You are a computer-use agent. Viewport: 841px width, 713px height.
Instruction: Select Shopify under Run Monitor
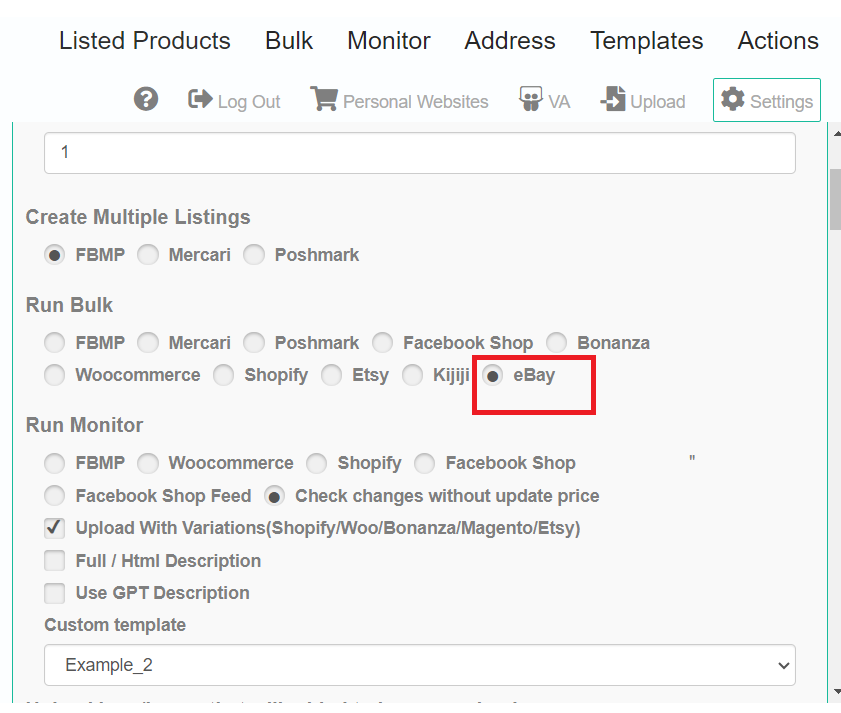click(316, 463)
